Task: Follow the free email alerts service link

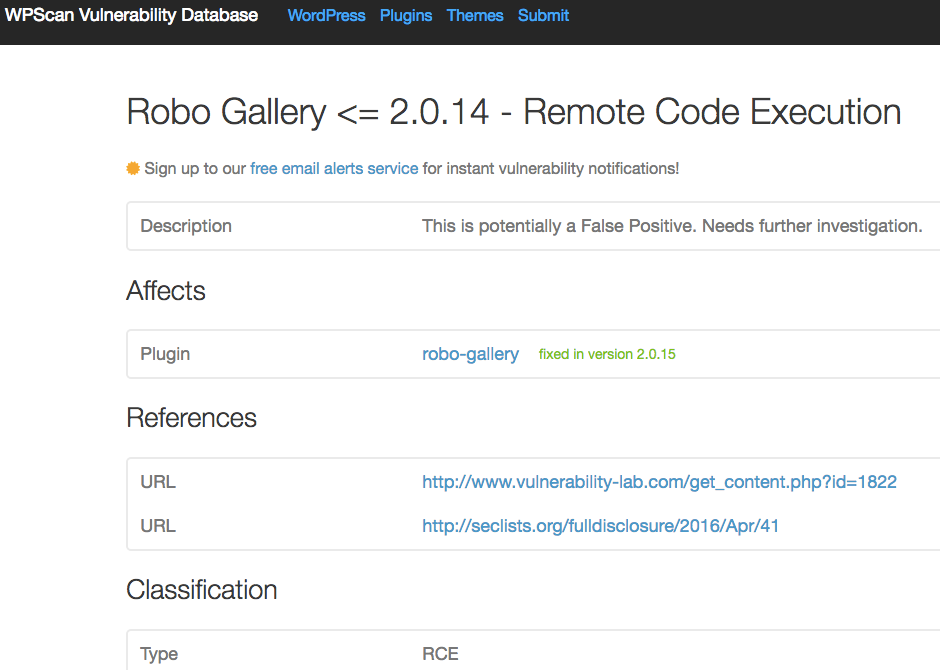Action: click(x=334, y=168)
